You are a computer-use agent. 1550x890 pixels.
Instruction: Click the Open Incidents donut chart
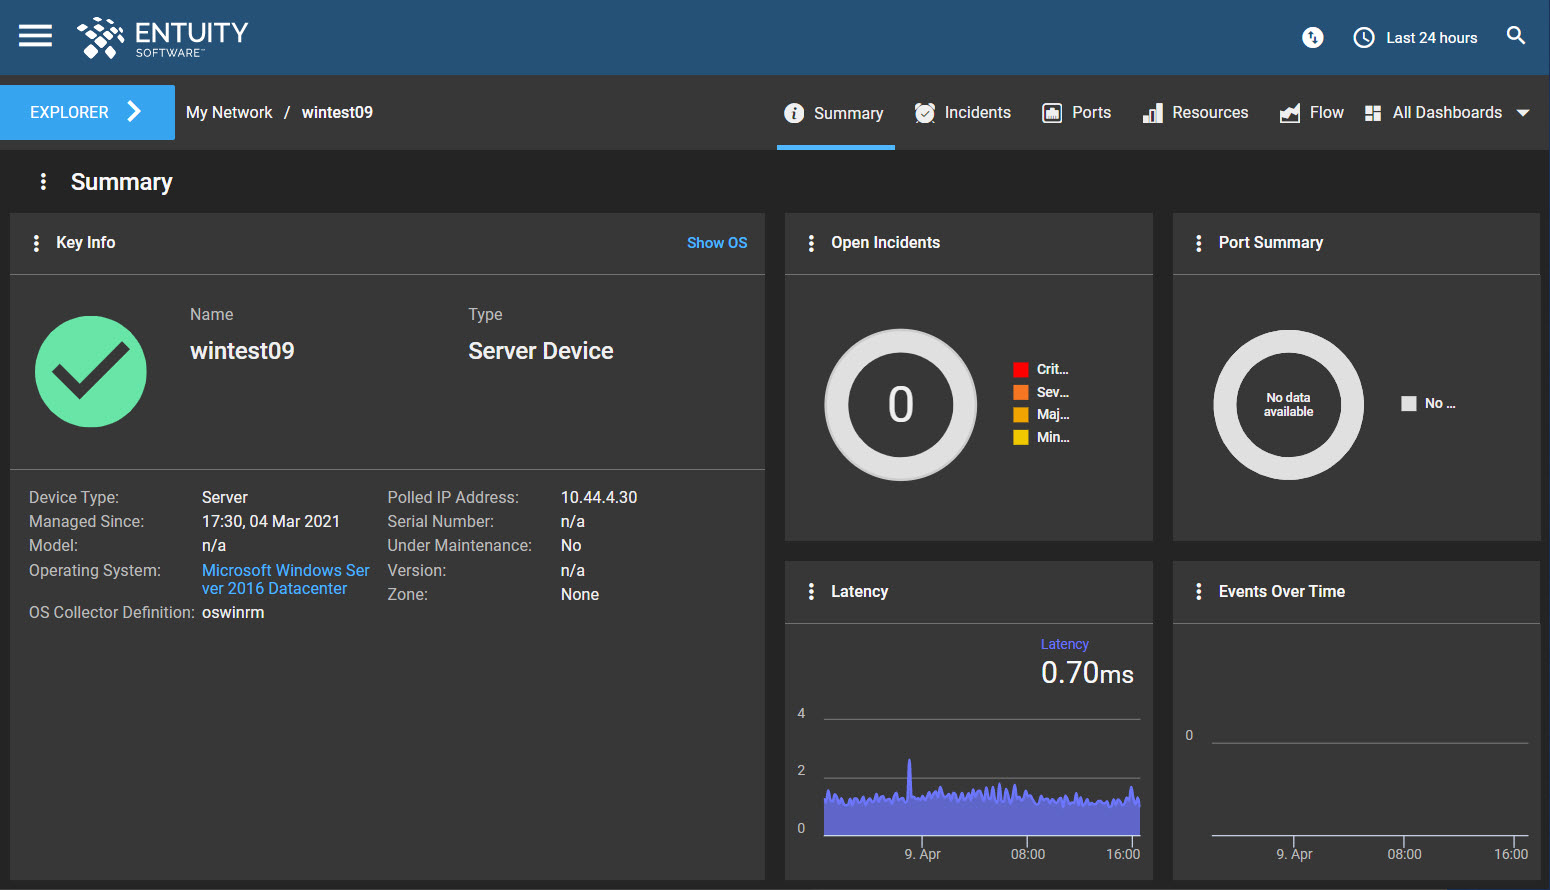pyautogui.click(x=901, y=405)
